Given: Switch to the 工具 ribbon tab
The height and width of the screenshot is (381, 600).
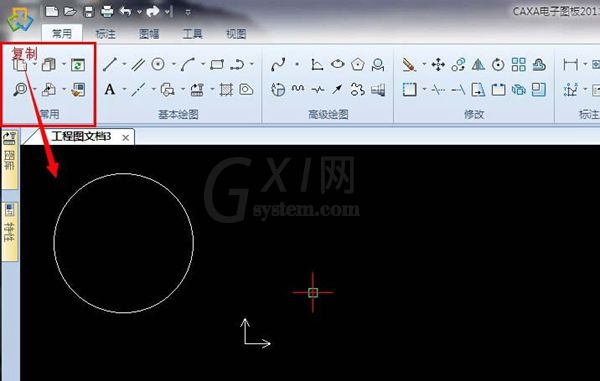Looking at the screenshot, I should 192,34.
